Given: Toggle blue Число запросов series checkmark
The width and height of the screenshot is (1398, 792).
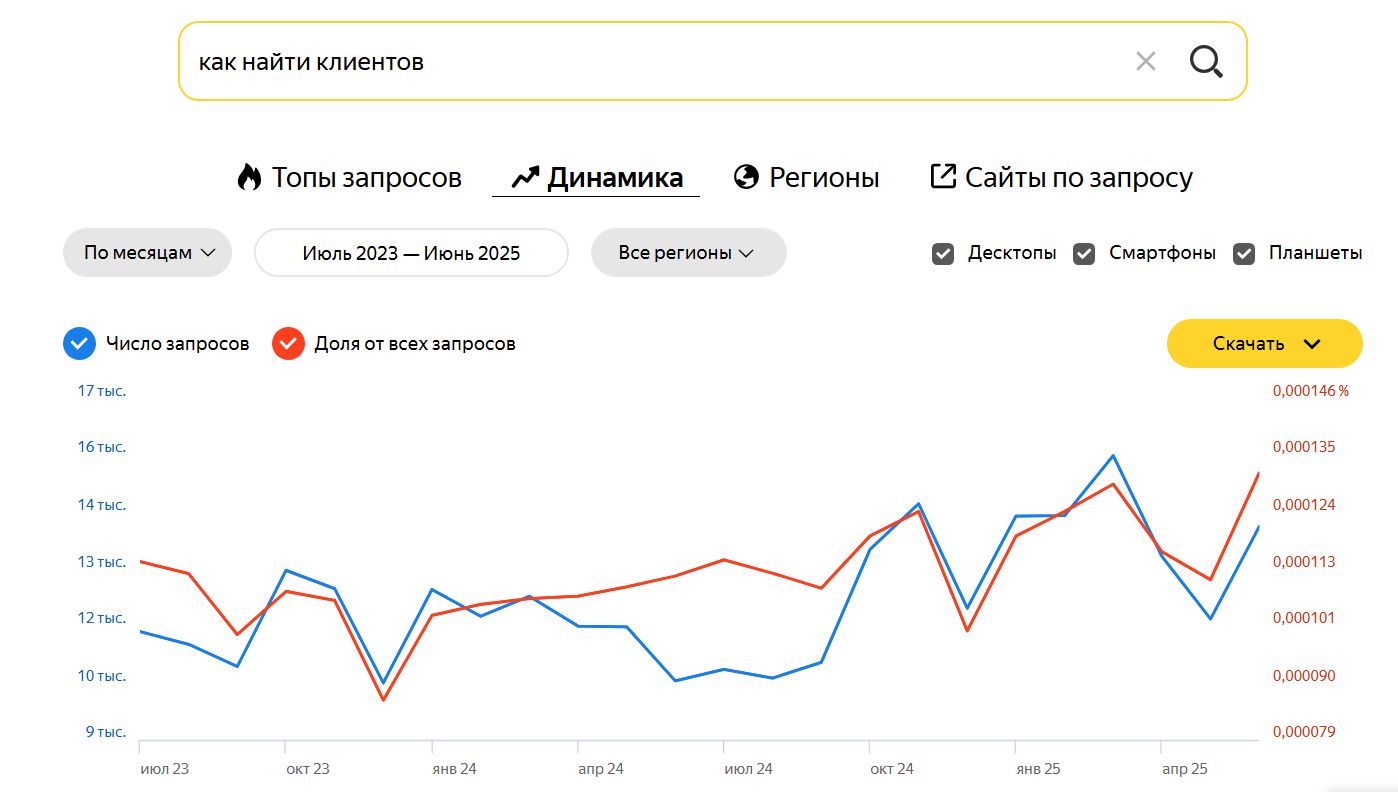Looking at the screenshot, I should tap(79, 344).
